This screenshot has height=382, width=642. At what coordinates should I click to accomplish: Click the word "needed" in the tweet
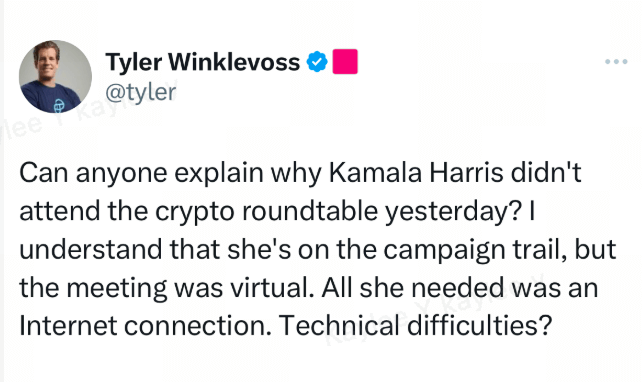pos(457,288)
